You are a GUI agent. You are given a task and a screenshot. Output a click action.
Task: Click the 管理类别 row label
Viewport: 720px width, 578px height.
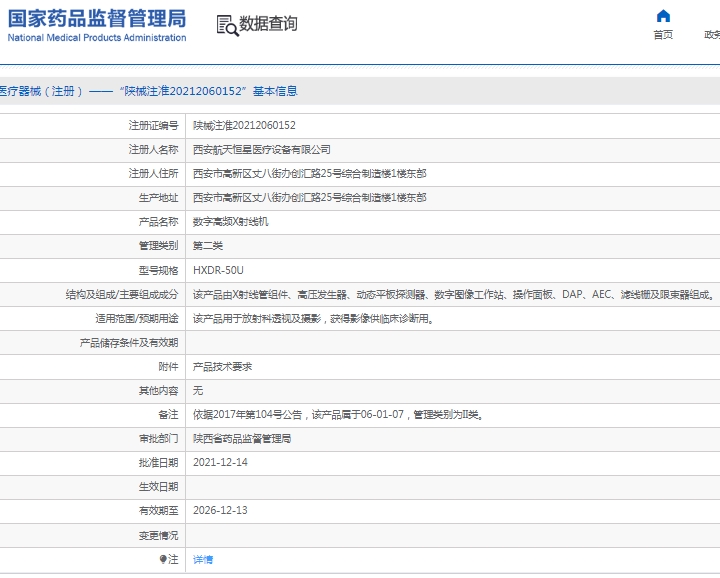(x=158, y=246)
